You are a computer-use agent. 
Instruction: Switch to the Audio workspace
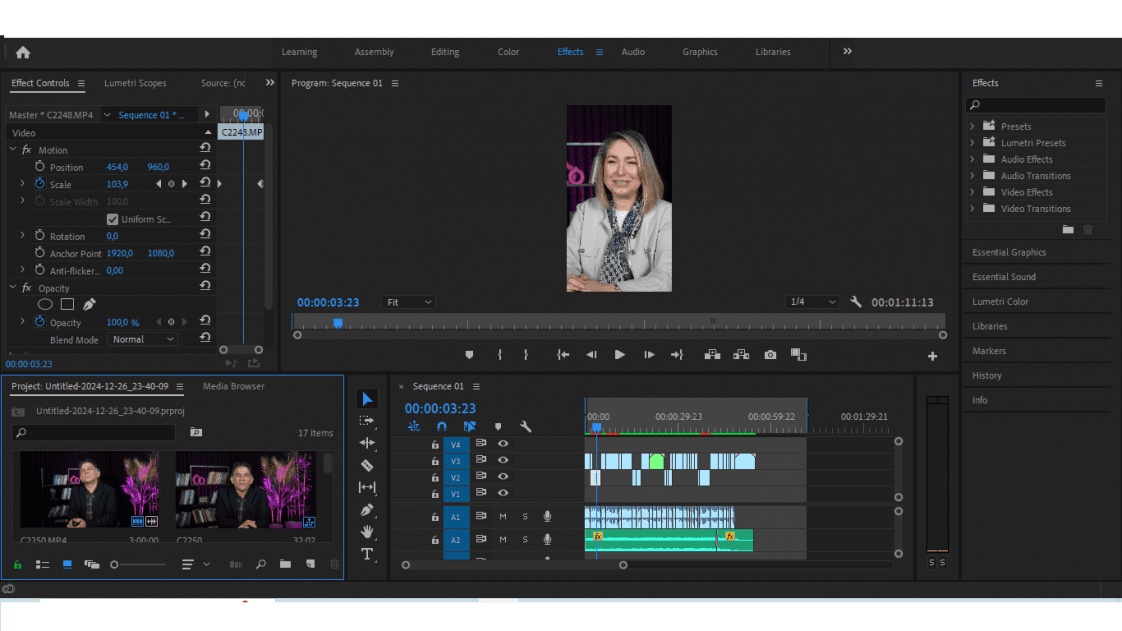pyautogui.click(x=633, y=52)
